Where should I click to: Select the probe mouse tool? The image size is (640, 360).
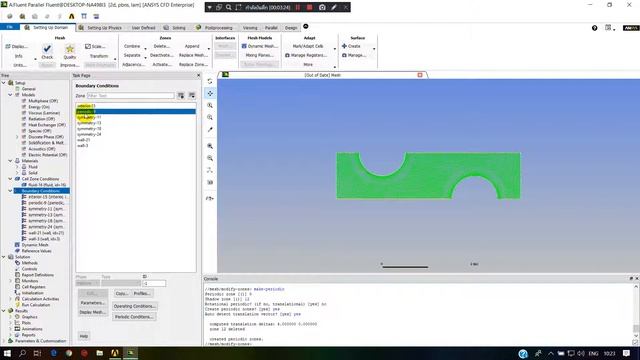(210, 129)
